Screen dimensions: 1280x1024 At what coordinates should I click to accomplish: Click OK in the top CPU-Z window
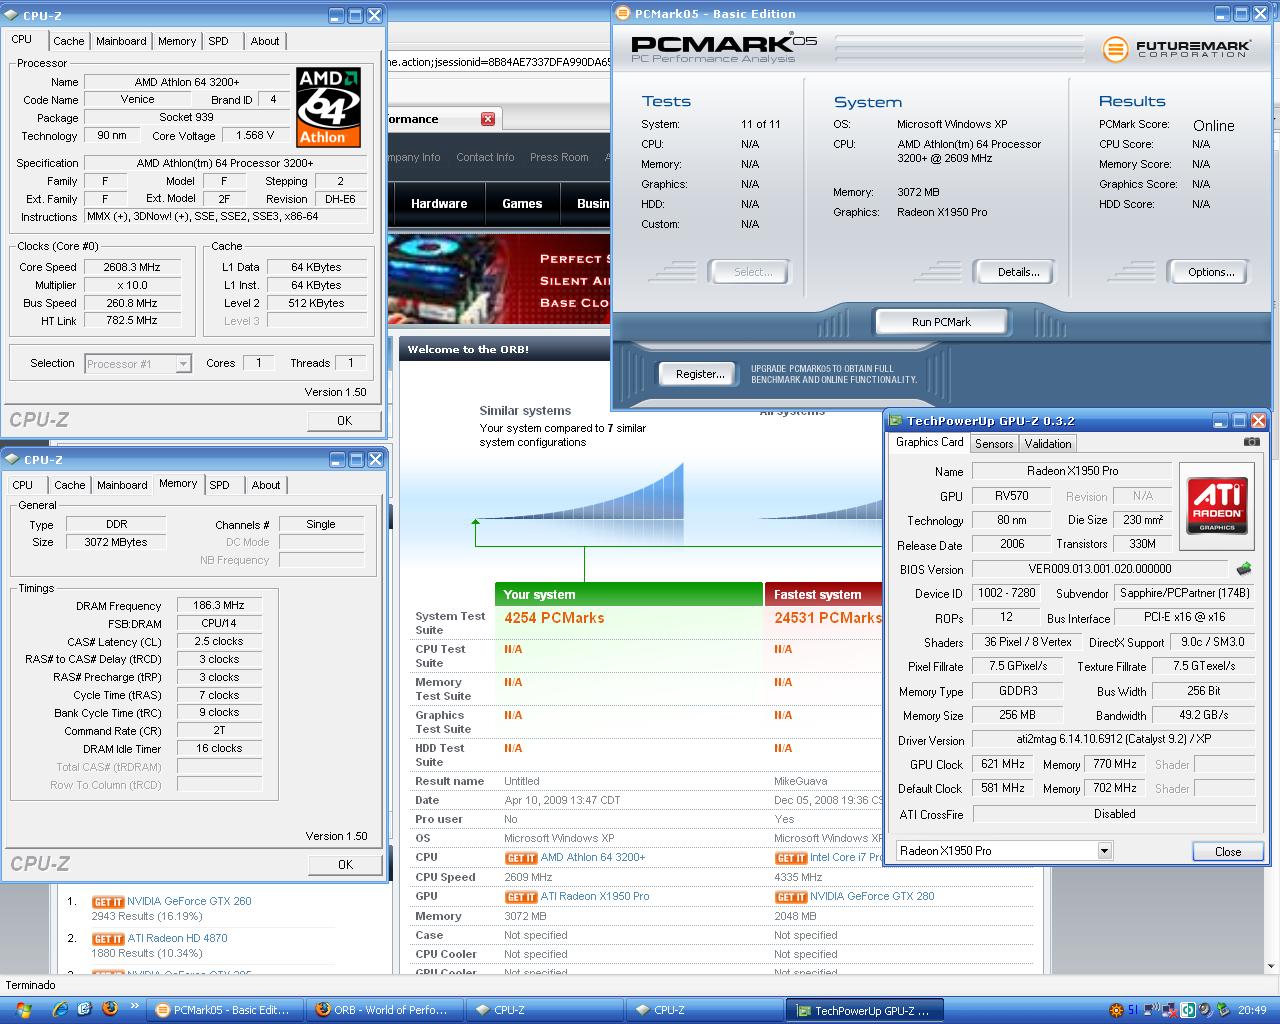pos(344,421)
